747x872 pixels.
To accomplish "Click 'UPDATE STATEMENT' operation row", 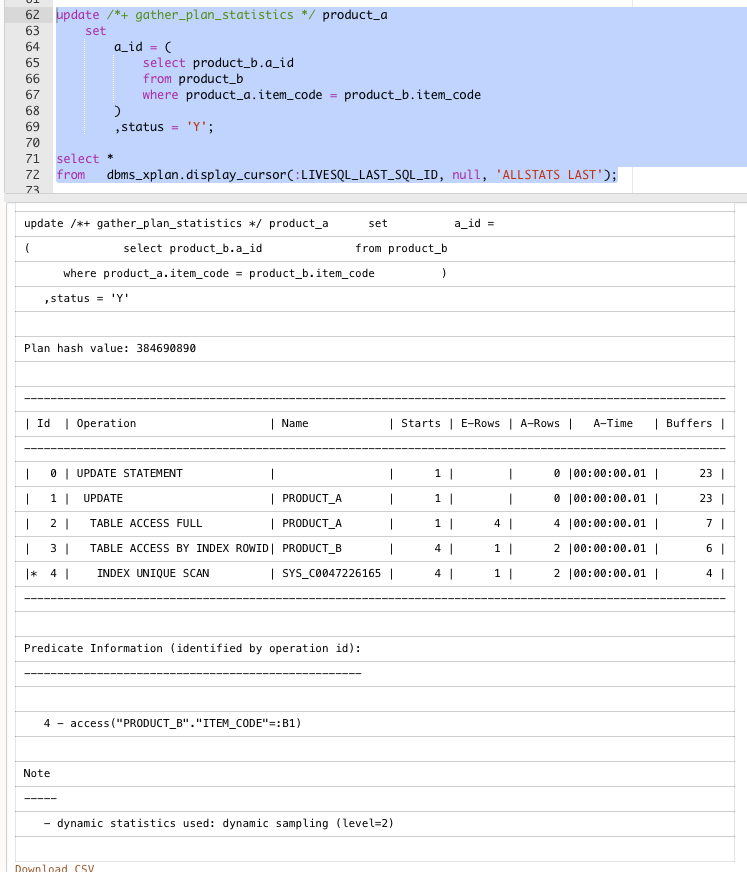I will point(375,474).
